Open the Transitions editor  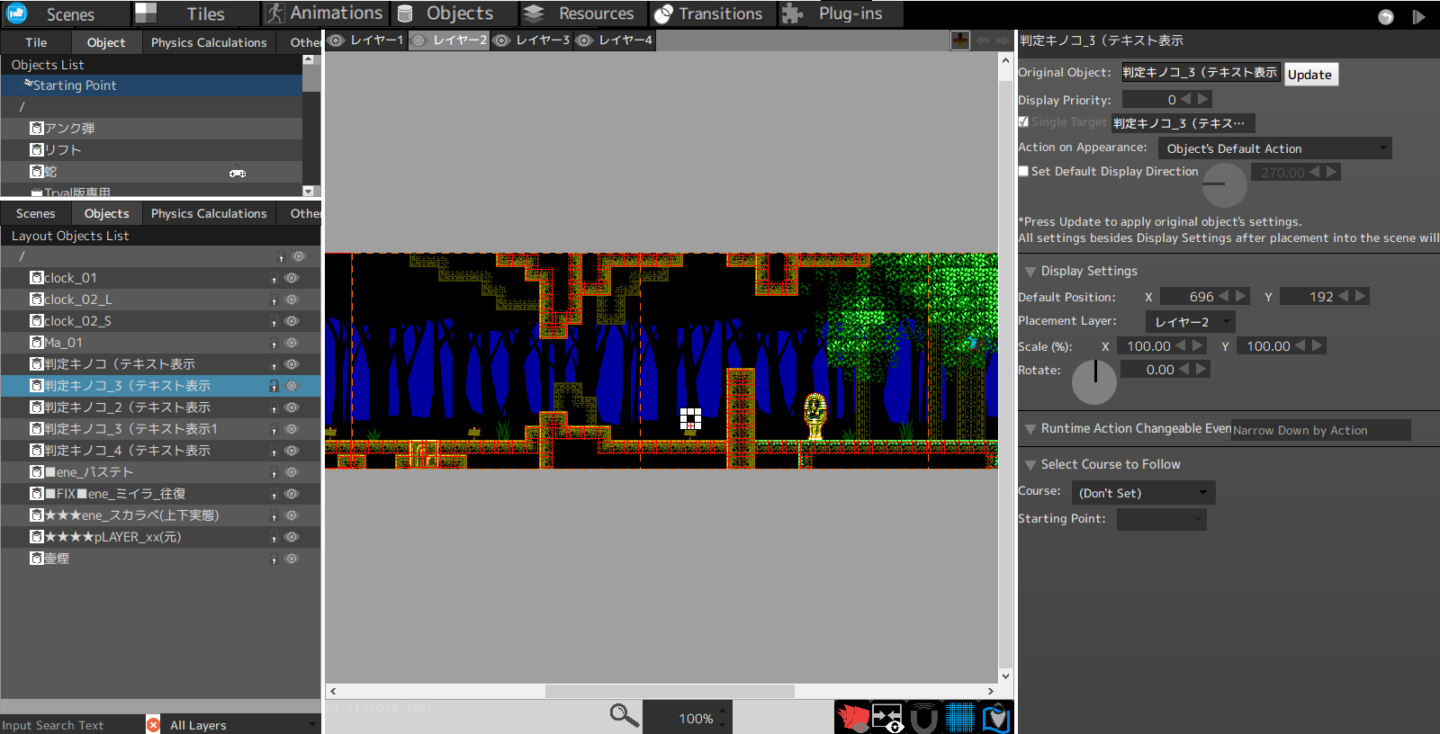tap(712, 13)
